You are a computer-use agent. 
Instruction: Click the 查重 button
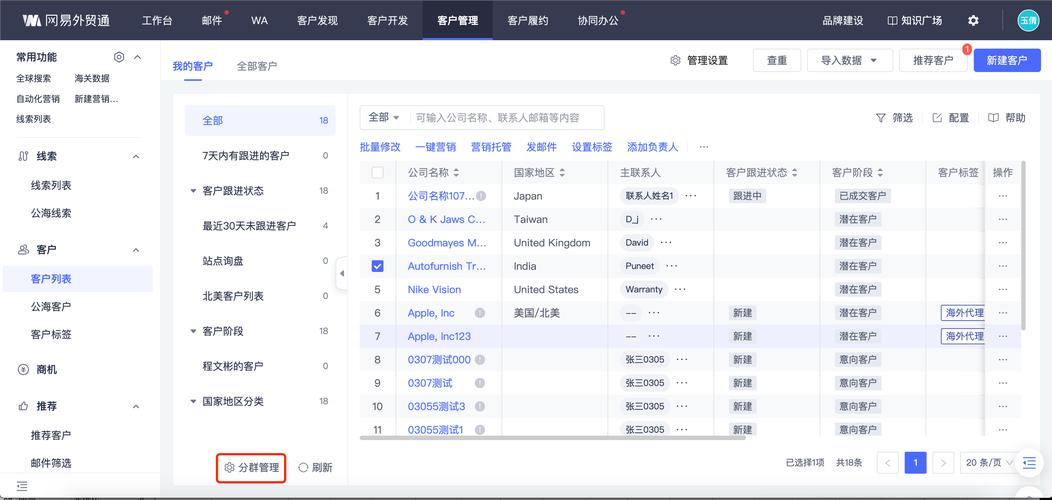click(777, 60)
